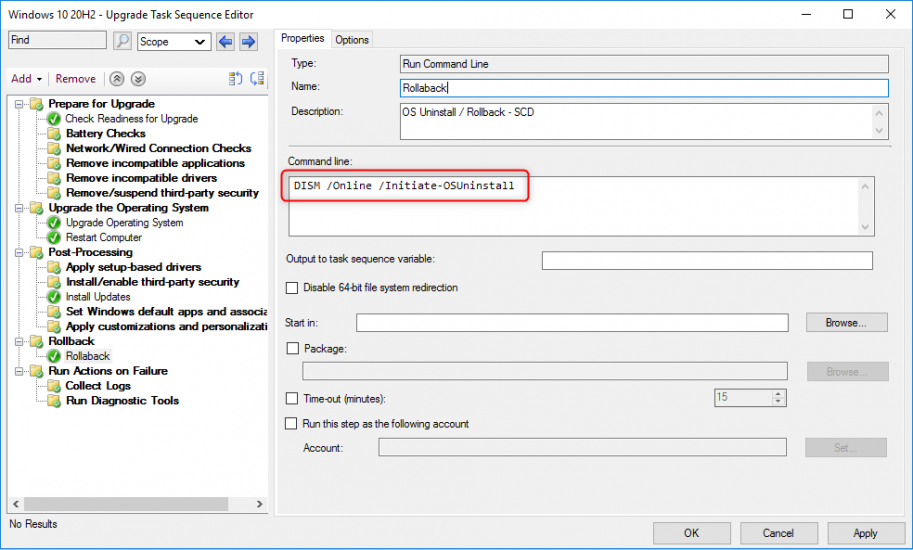This screenshot has width=913, height=550.
Task: Click the Find search magnifier icon
Action: click(122, 41)
